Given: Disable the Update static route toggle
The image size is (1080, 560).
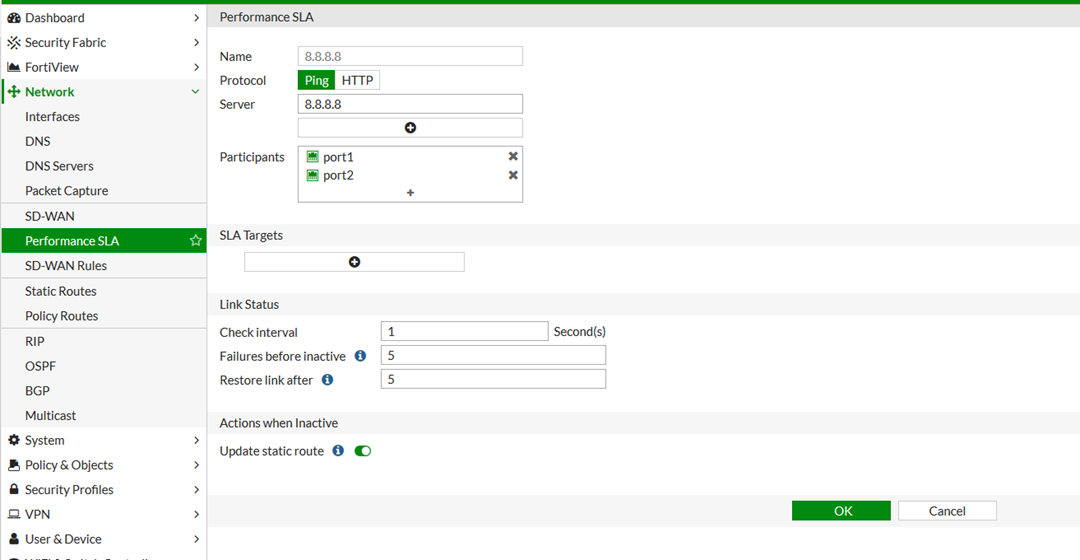Looking at the screenshot, I should (363, 451).
